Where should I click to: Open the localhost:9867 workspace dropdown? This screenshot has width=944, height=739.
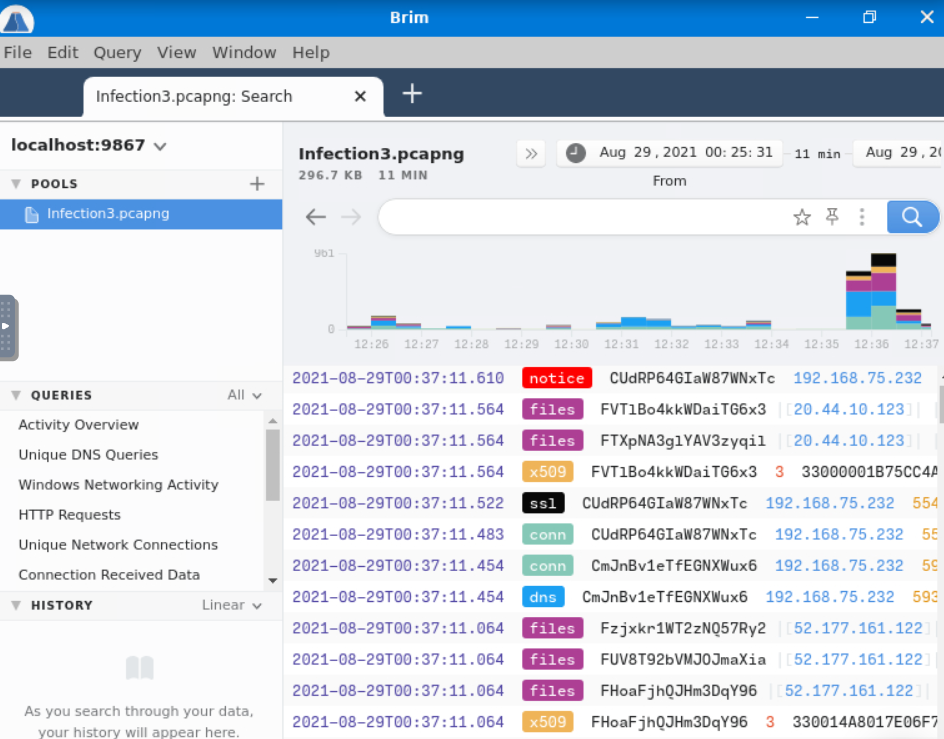[88, 145]
